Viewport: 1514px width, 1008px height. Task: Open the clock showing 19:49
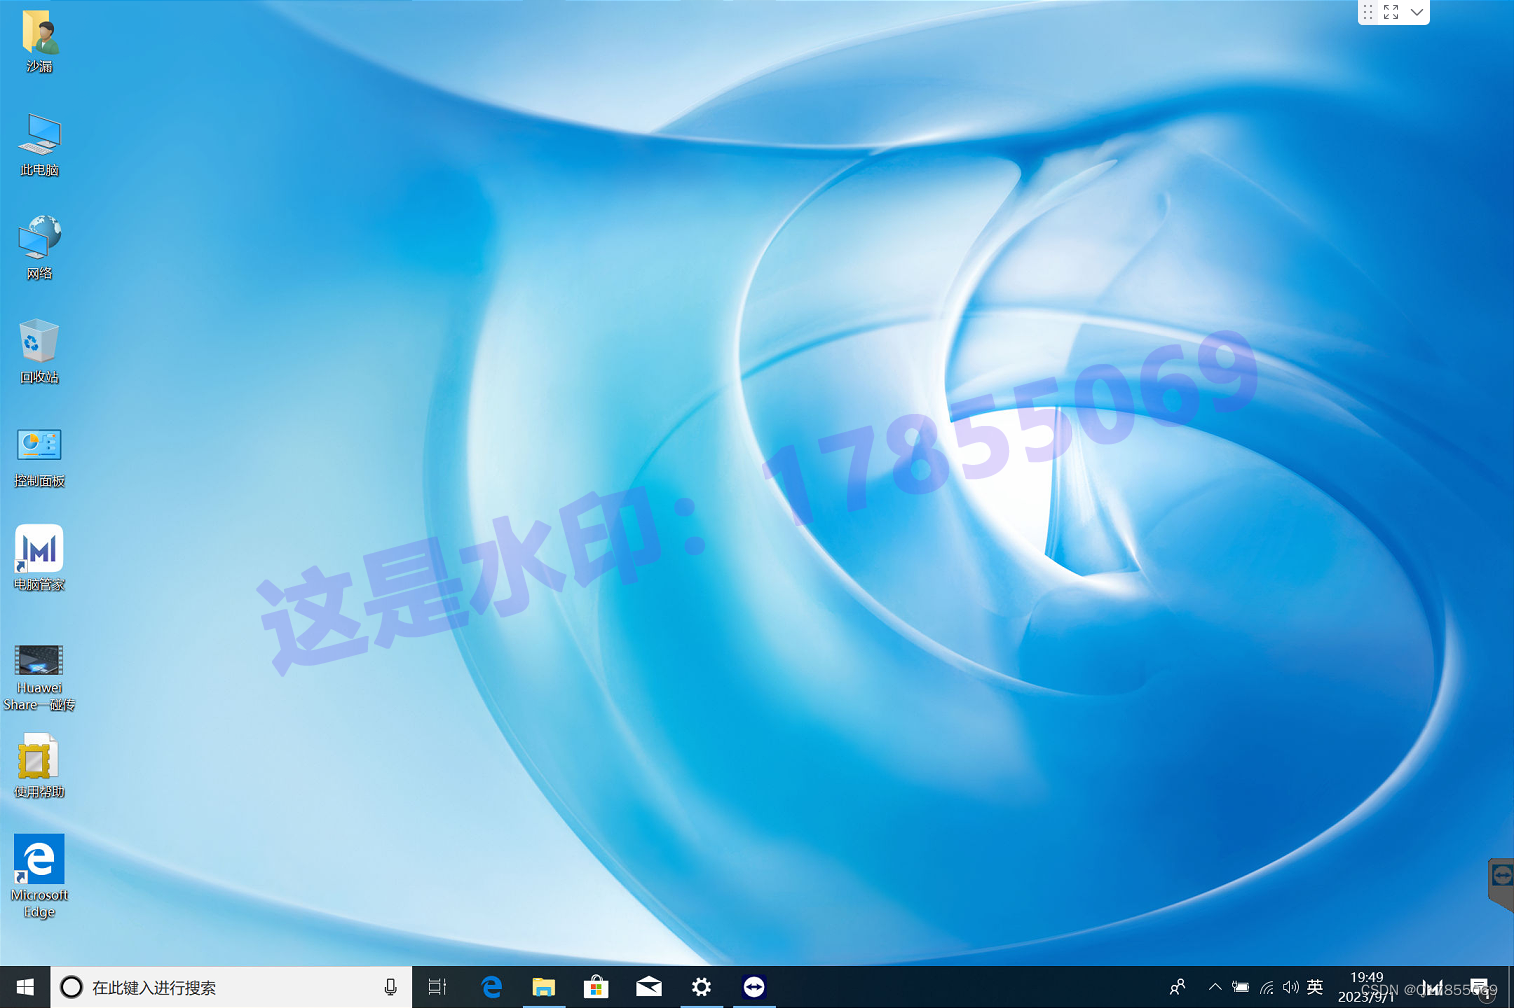click(1367, 987)
